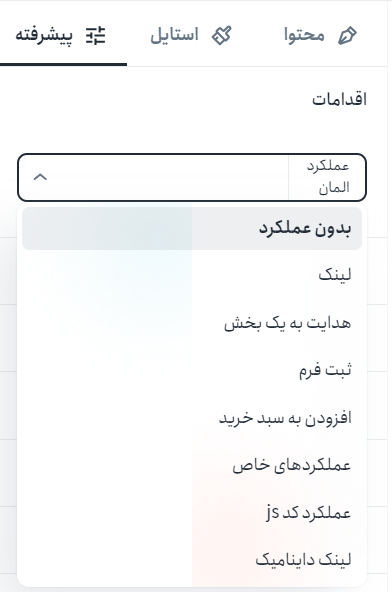Open the پیشرفته tab label
The height and width of the screenshot is (592, 392).
click(44, 36)
